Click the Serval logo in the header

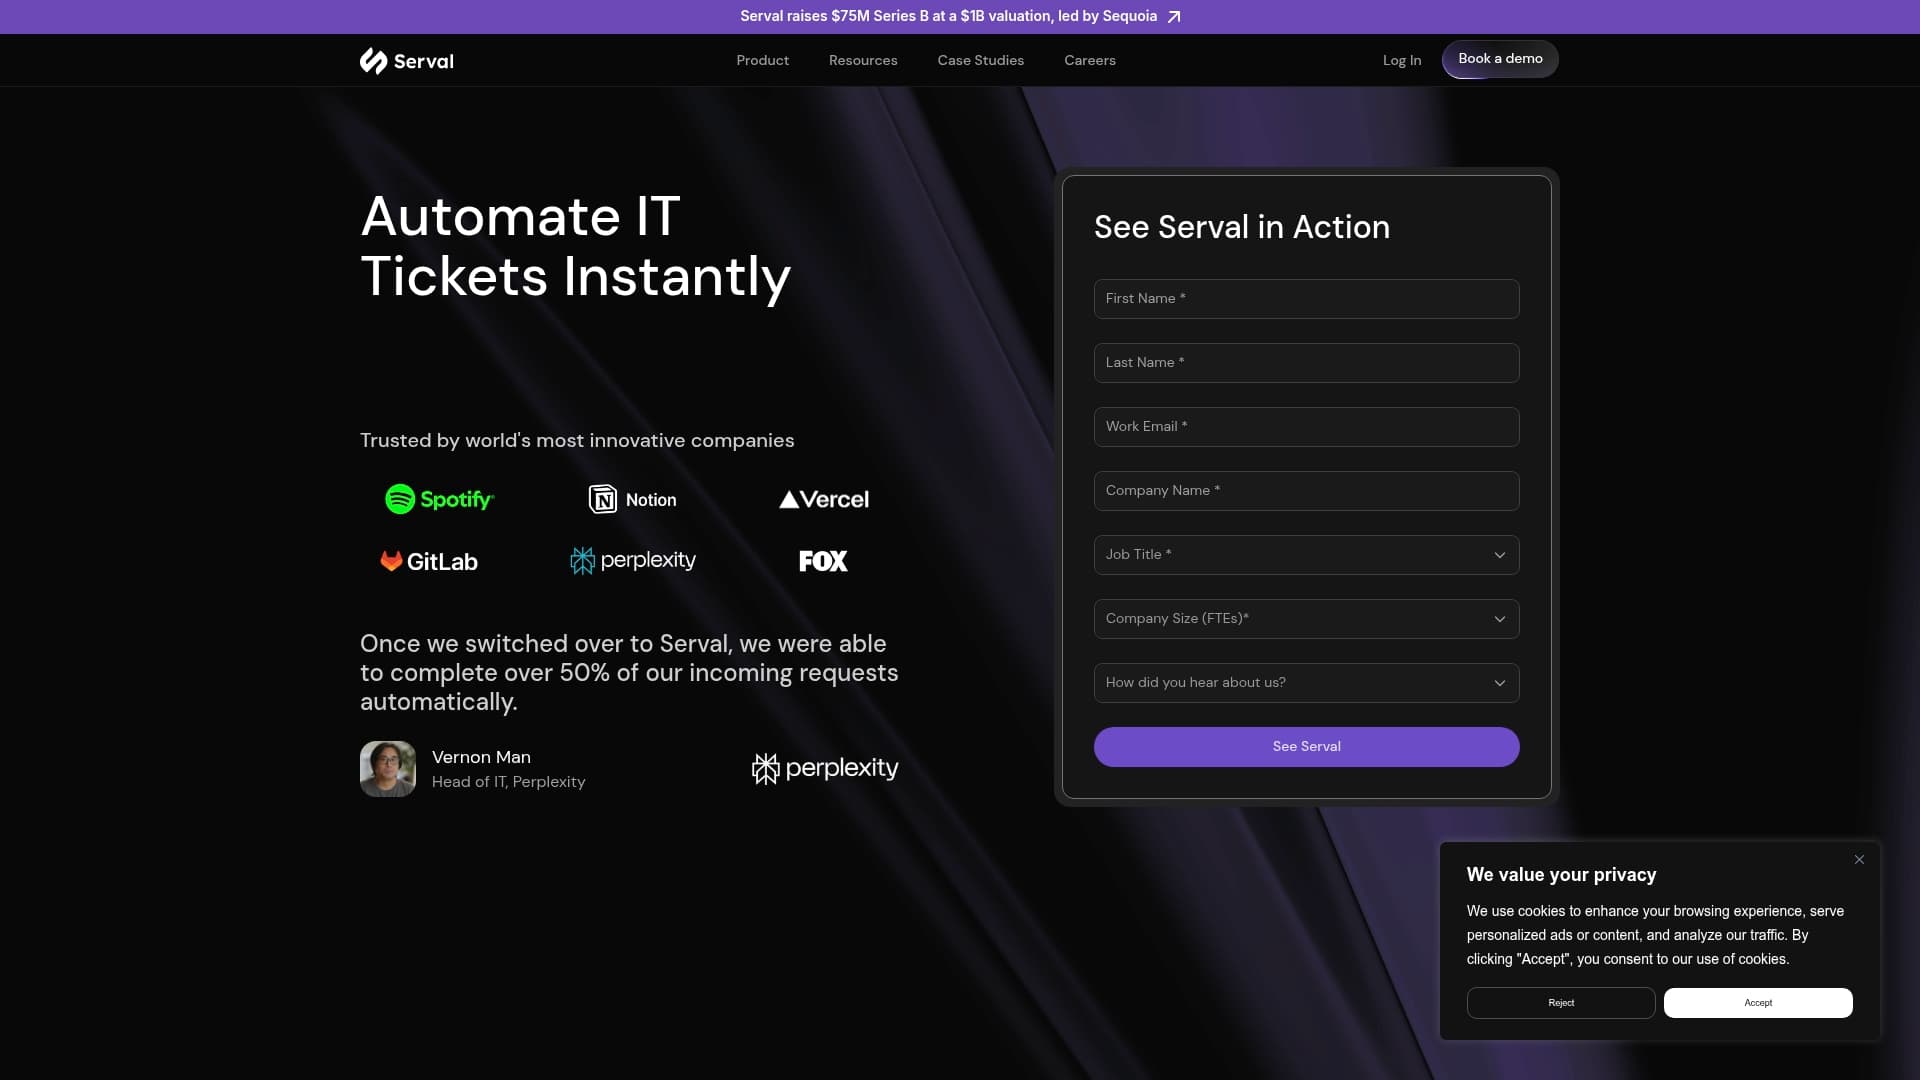407,61
